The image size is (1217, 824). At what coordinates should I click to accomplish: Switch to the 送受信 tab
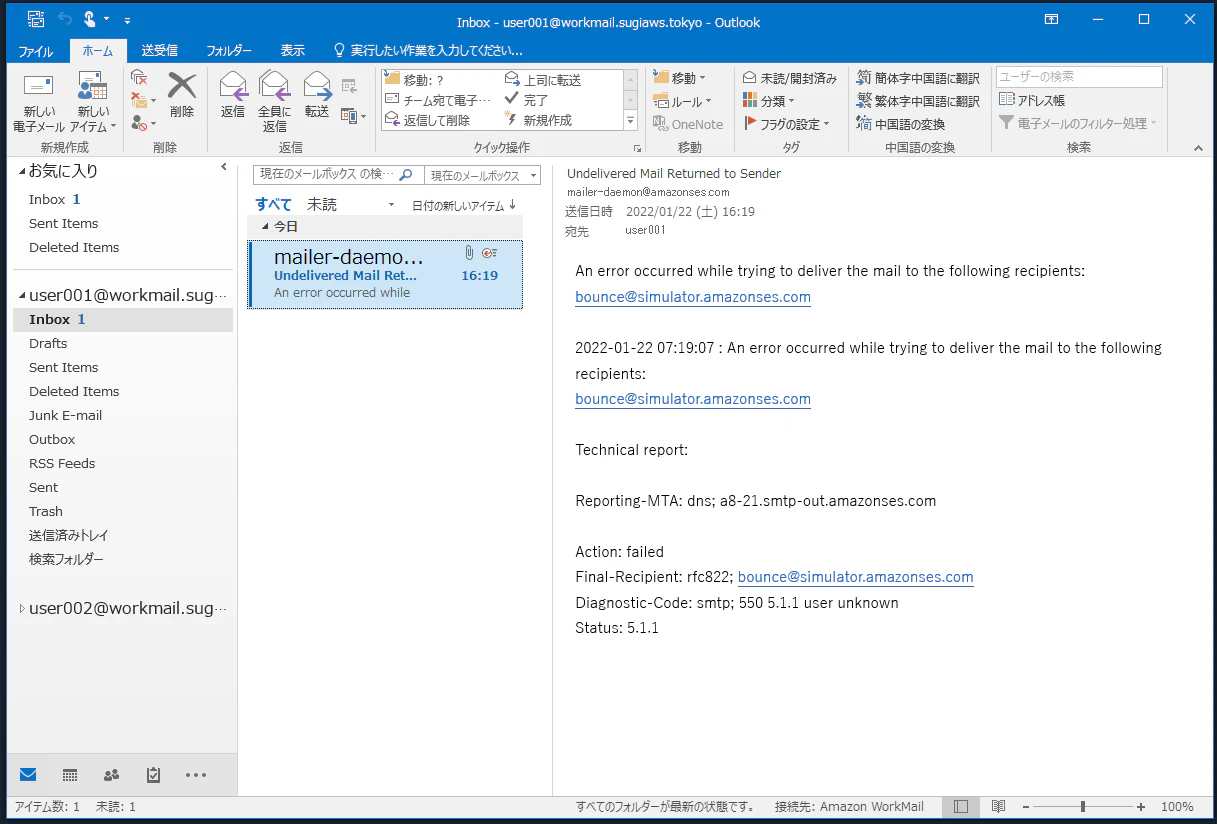160,50
